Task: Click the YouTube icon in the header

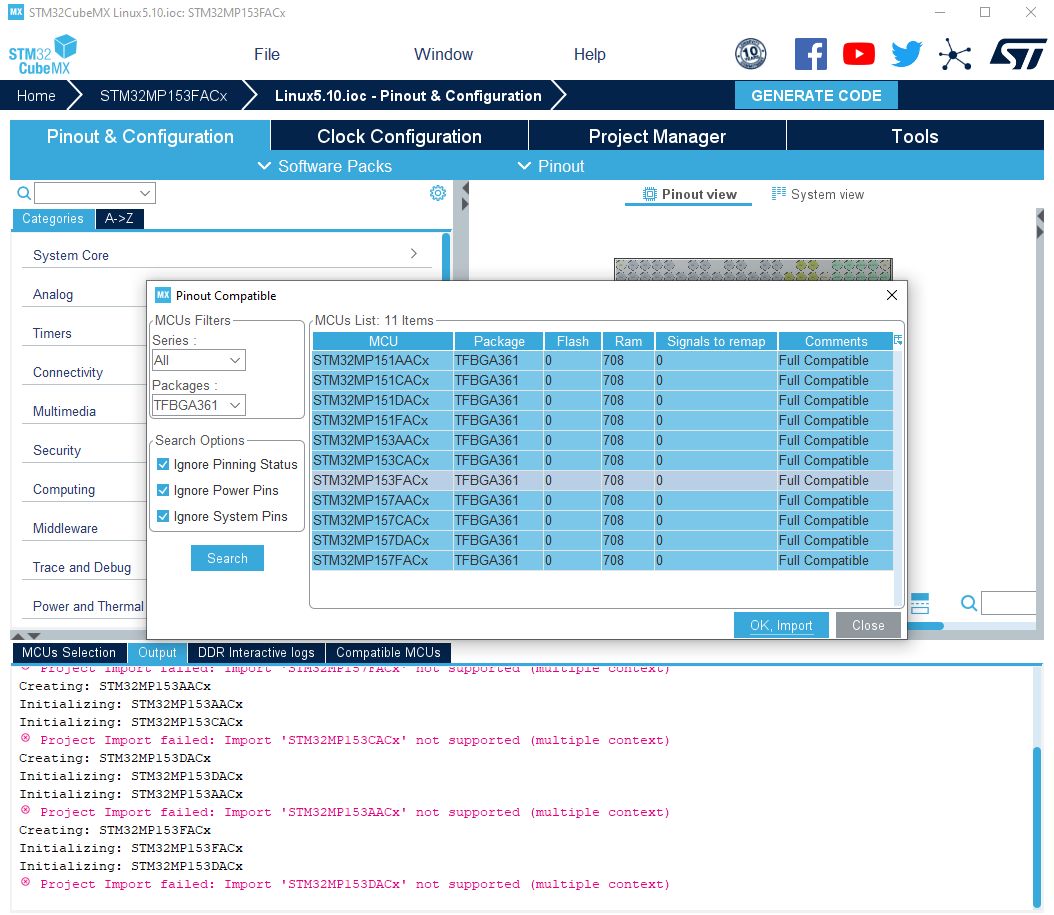Action: [x=858, y=54]
